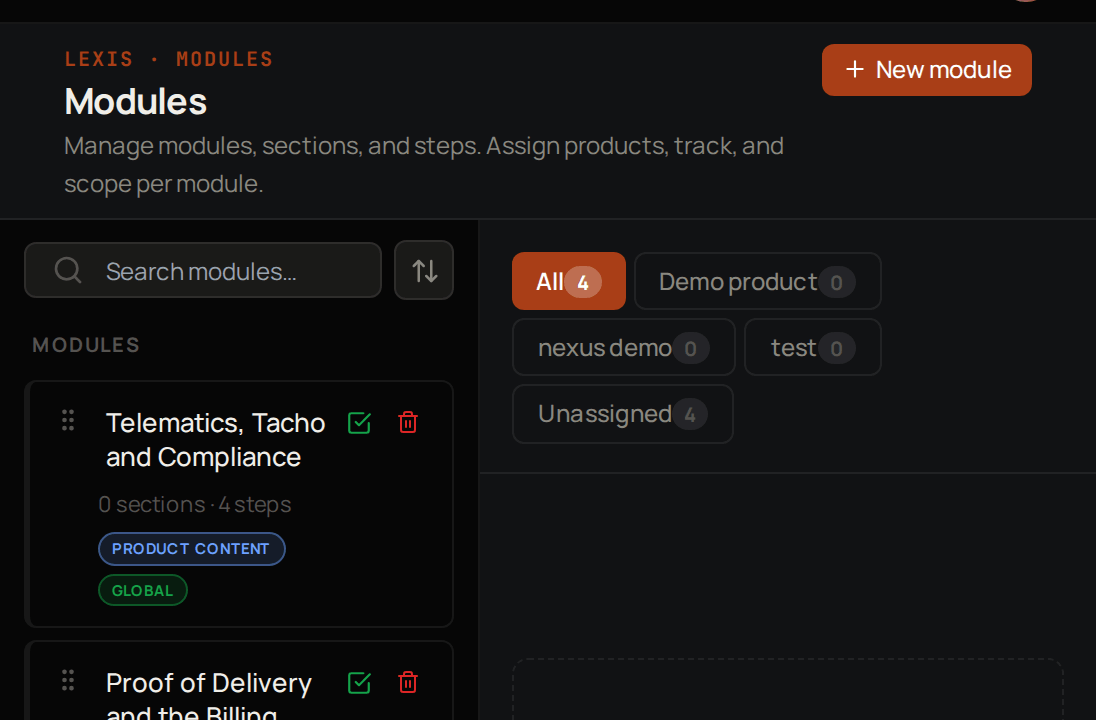The height and width of the screenshot is (720, 1096).
Task: Click 0 sections · 4 steps text
Action: pyautogui.click(x=195, y=504)
